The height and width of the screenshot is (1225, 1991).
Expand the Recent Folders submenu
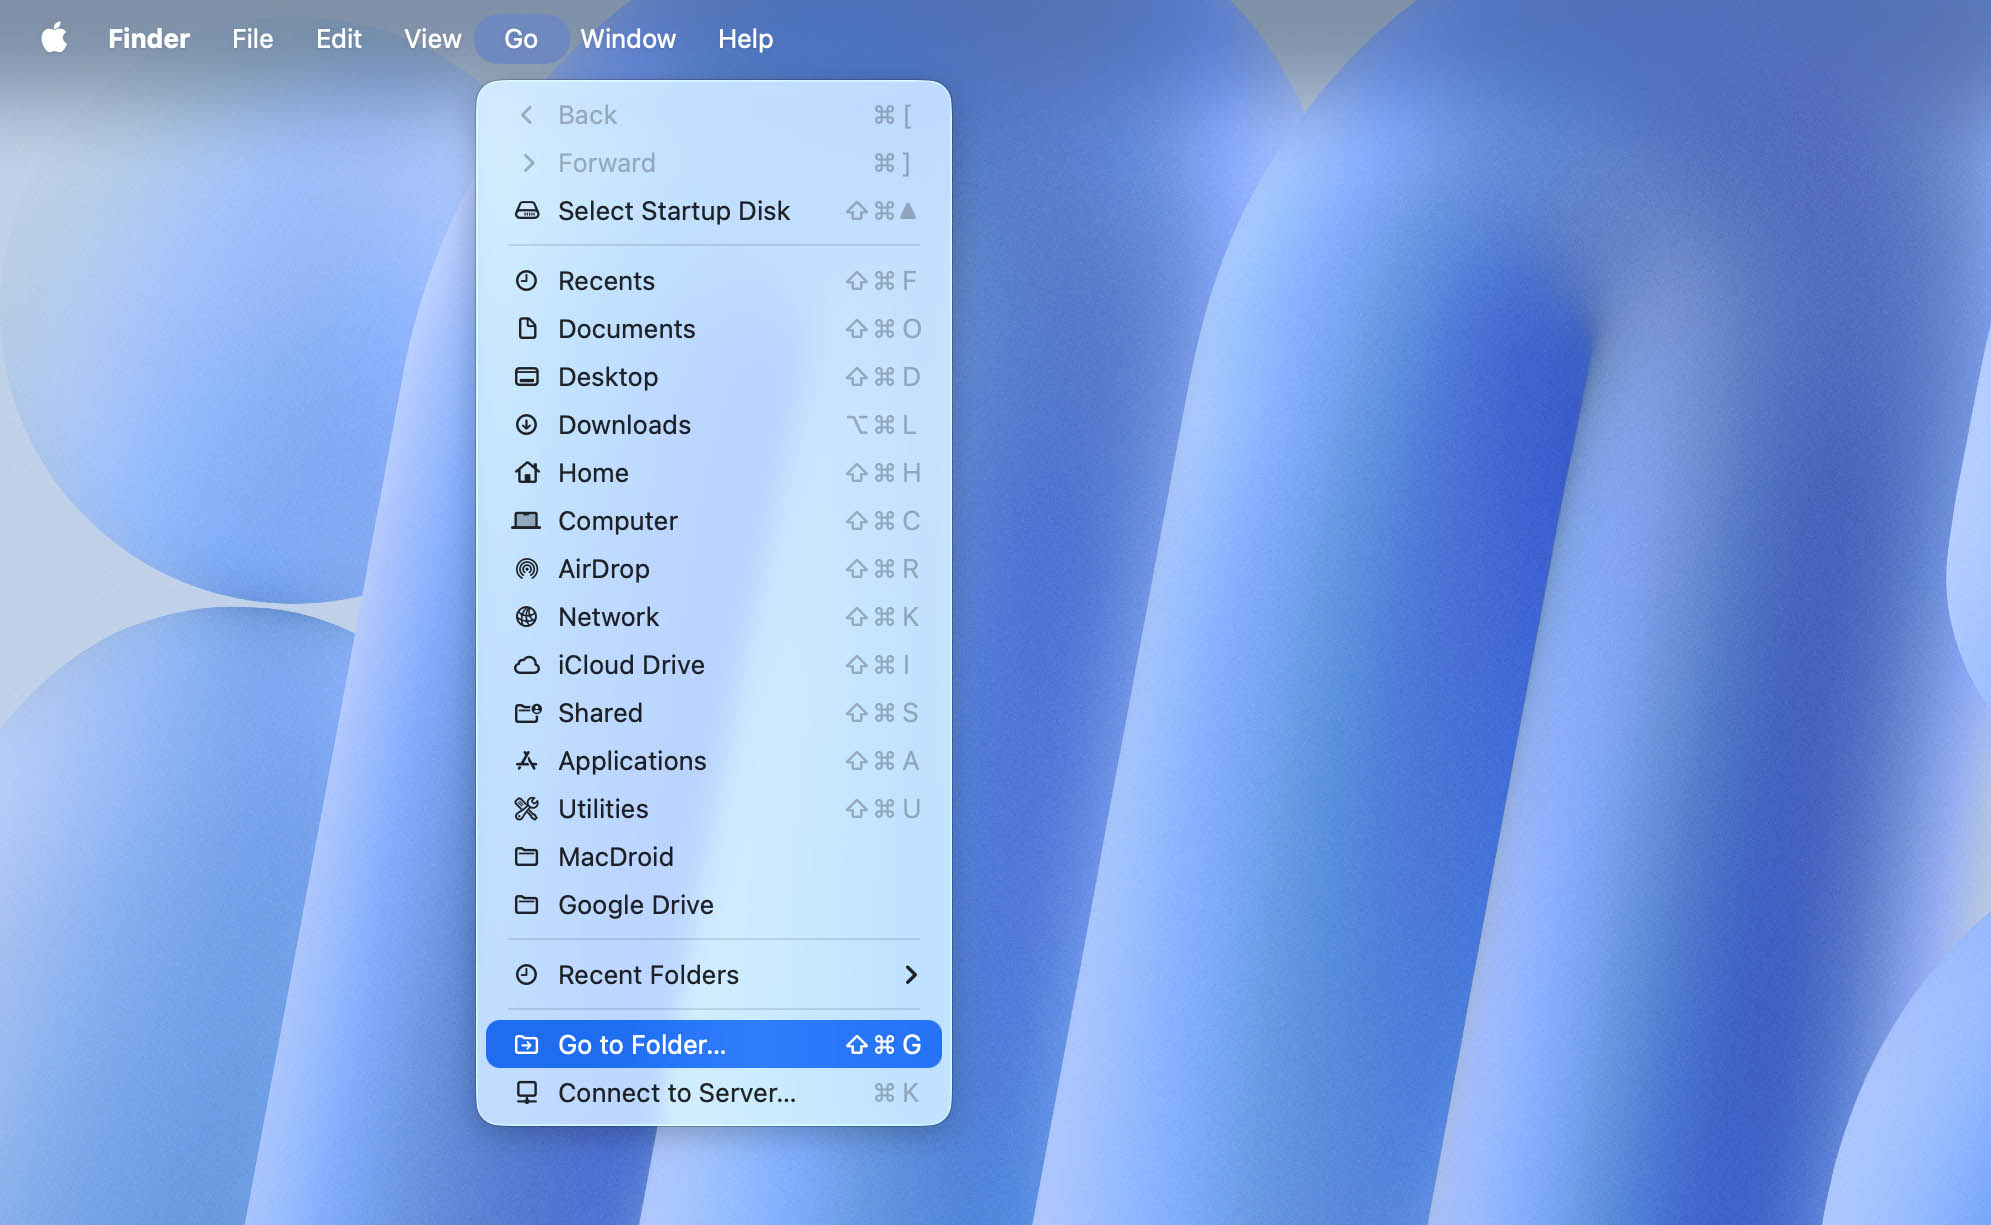(648, 975)
